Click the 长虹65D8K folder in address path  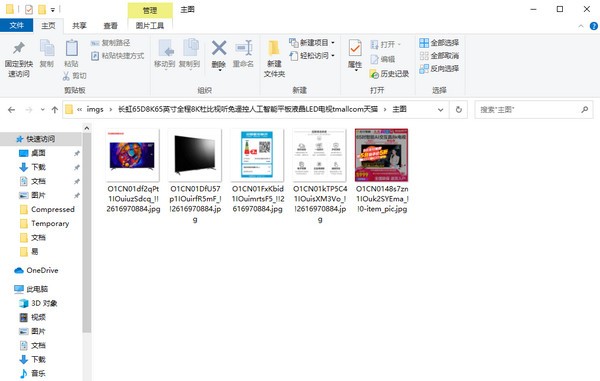(248, 109)
